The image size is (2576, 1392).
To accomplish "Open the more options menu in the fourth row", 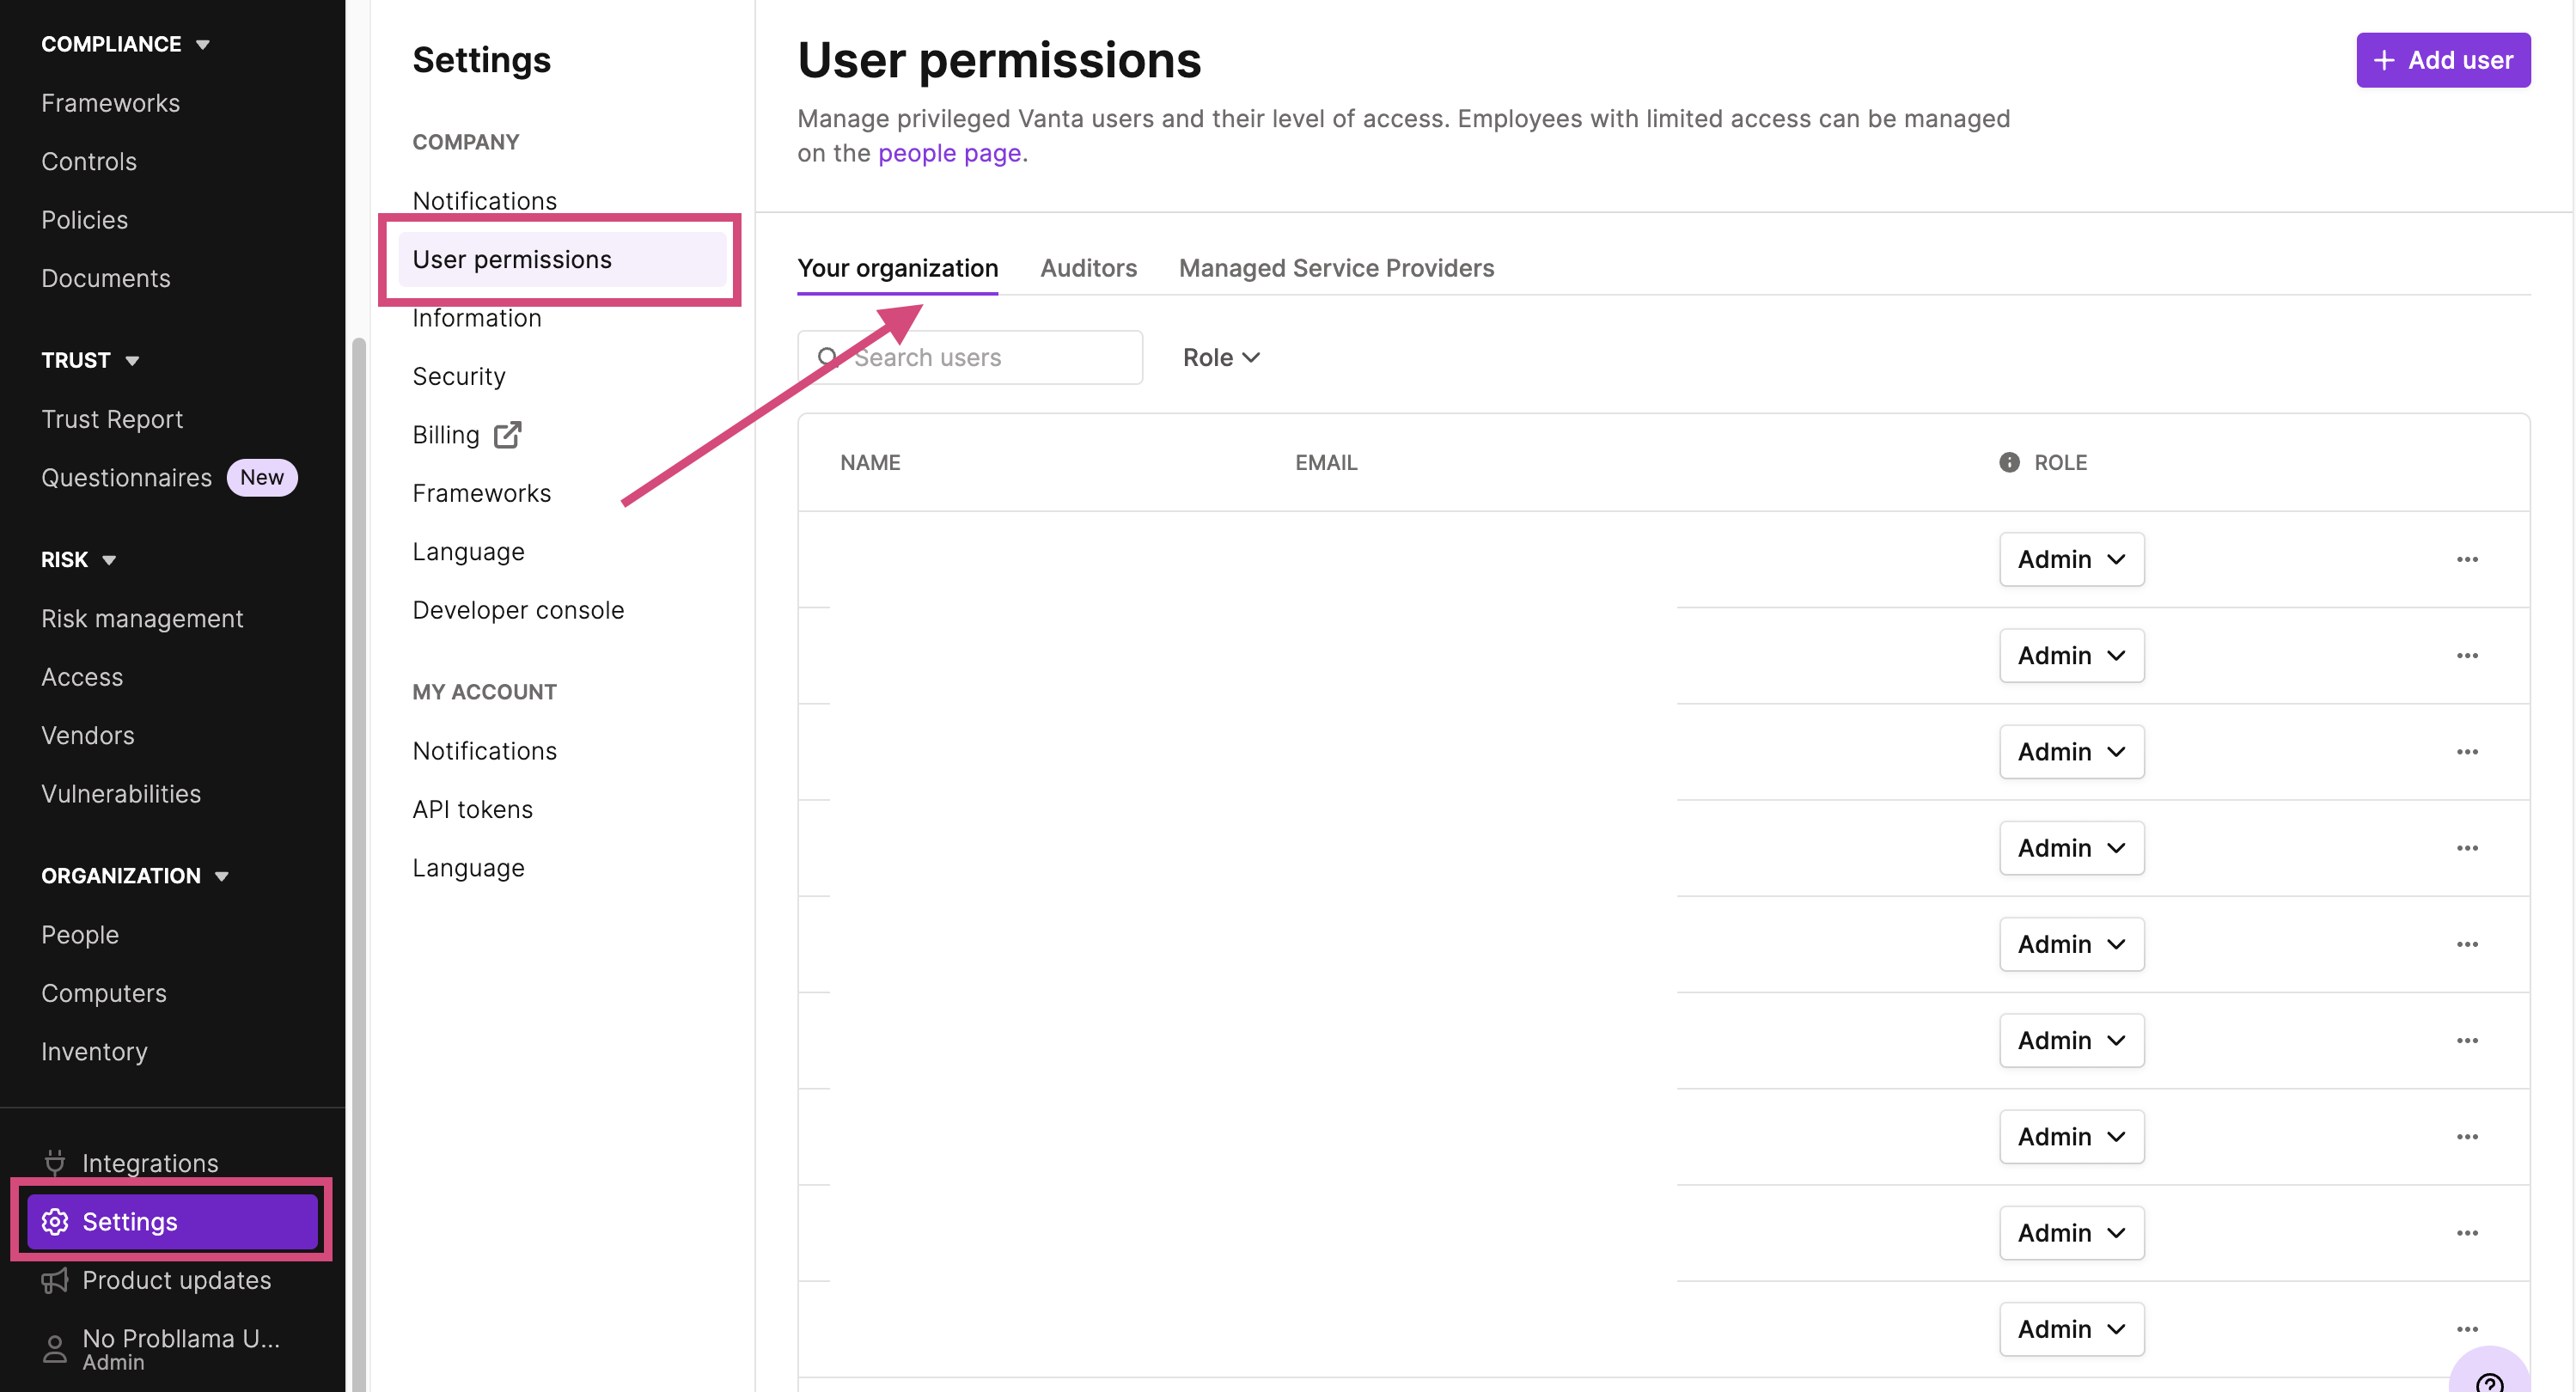I will coord(2467,848).
